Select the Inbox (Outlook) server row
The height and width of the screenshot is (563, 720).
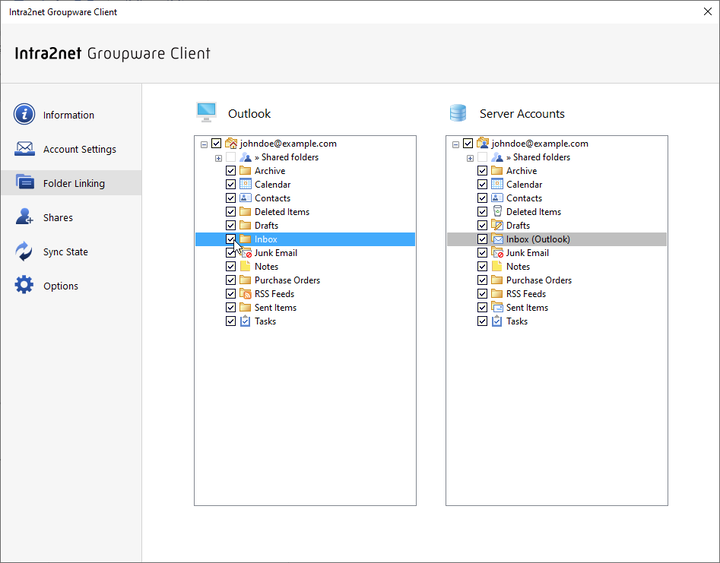[x=557, y=239]
